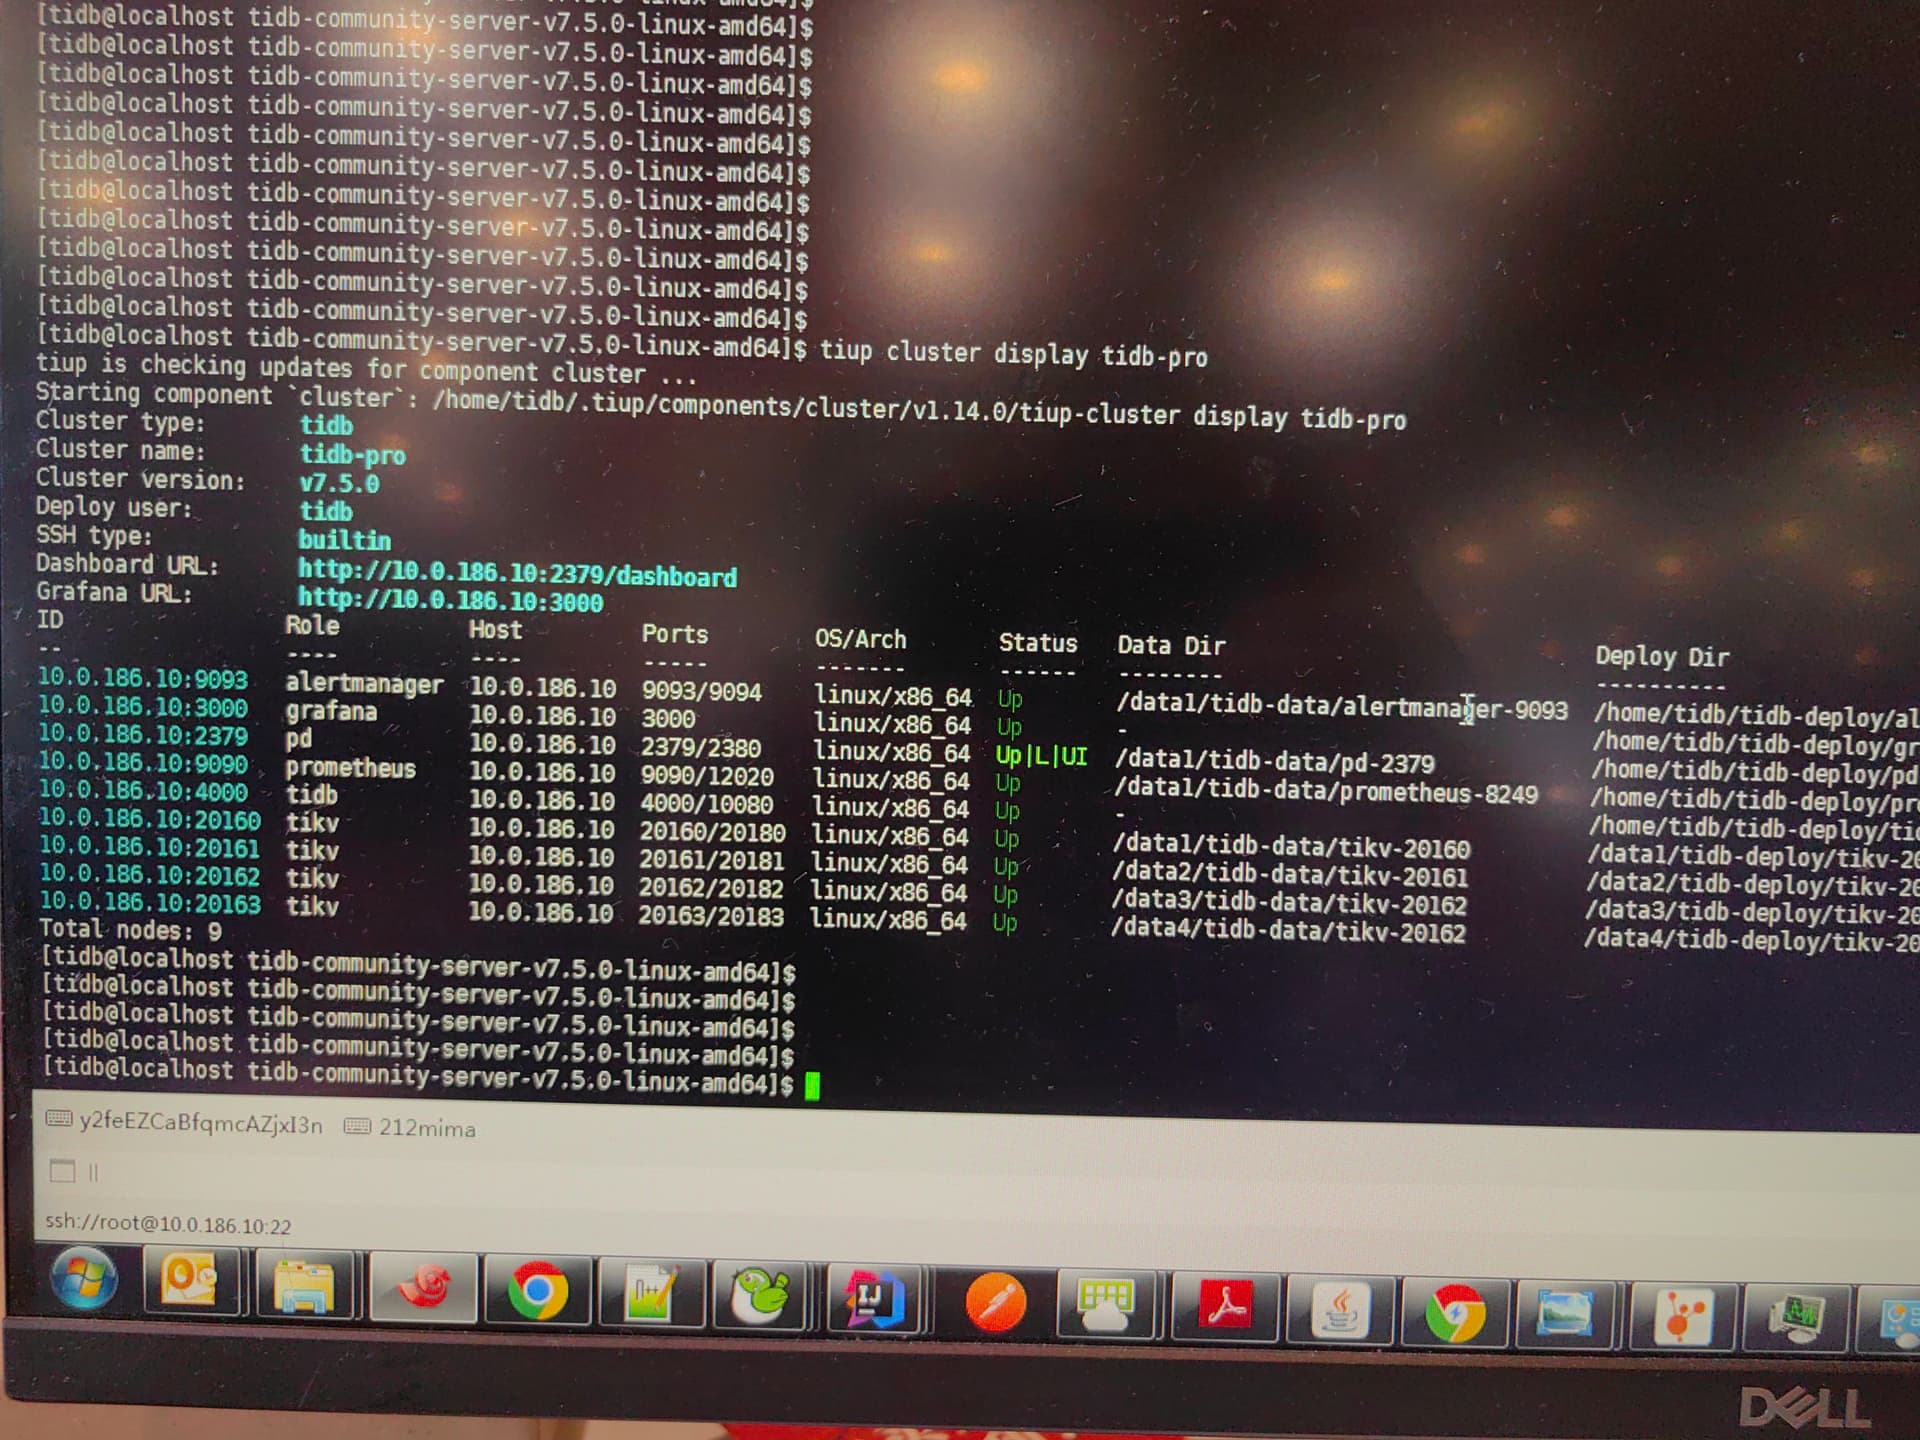
Task: Select the red swirl Xshell taskbar icon
Action: click(x=423, y=1286)
